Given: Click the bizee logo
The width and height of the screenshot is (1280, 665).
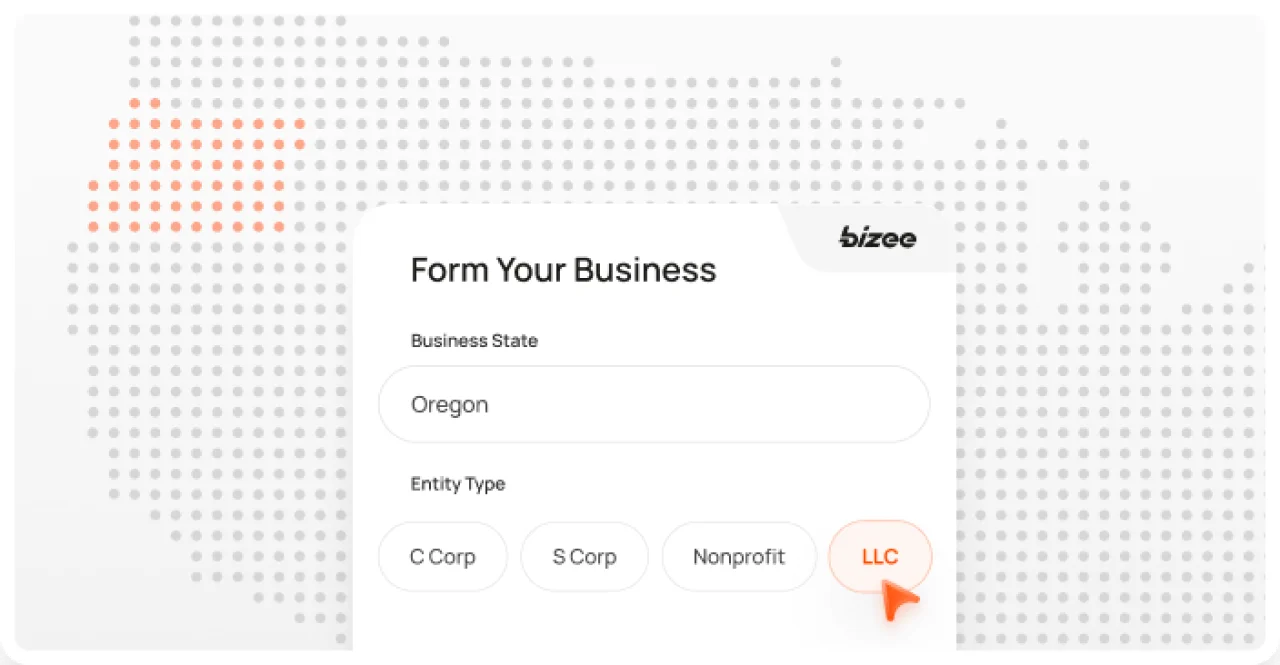Looking at the screenshot, I should tap(877, 238).
